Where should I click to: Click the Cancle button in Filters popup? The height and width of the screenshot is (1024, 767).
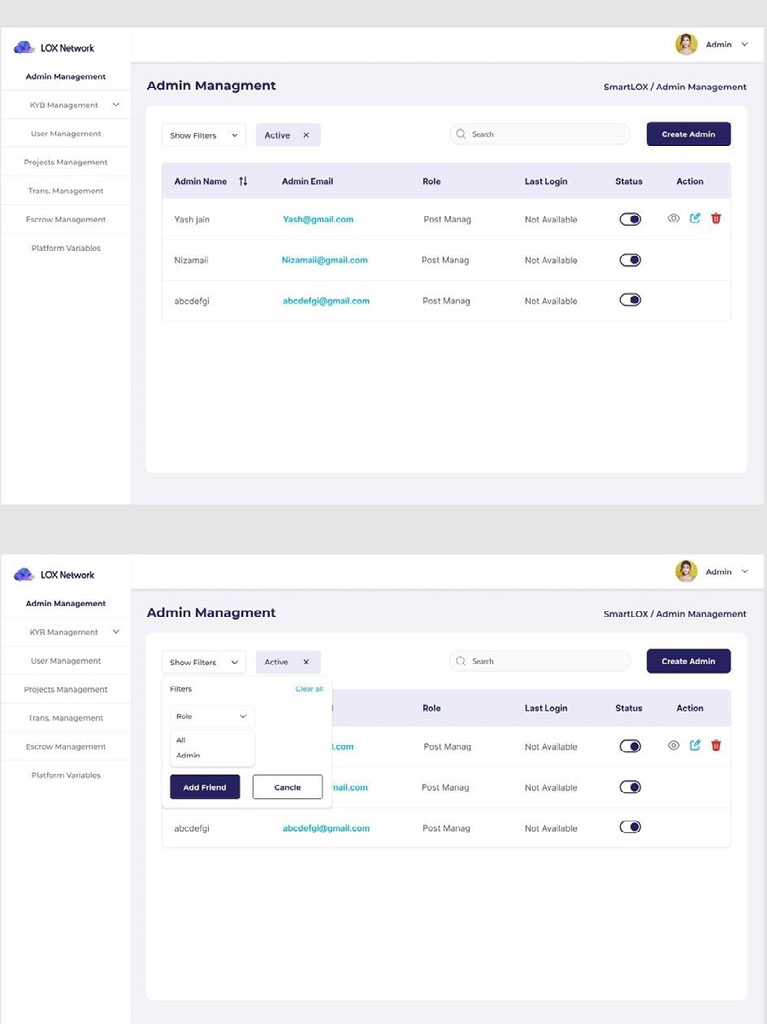coord(287,787)
